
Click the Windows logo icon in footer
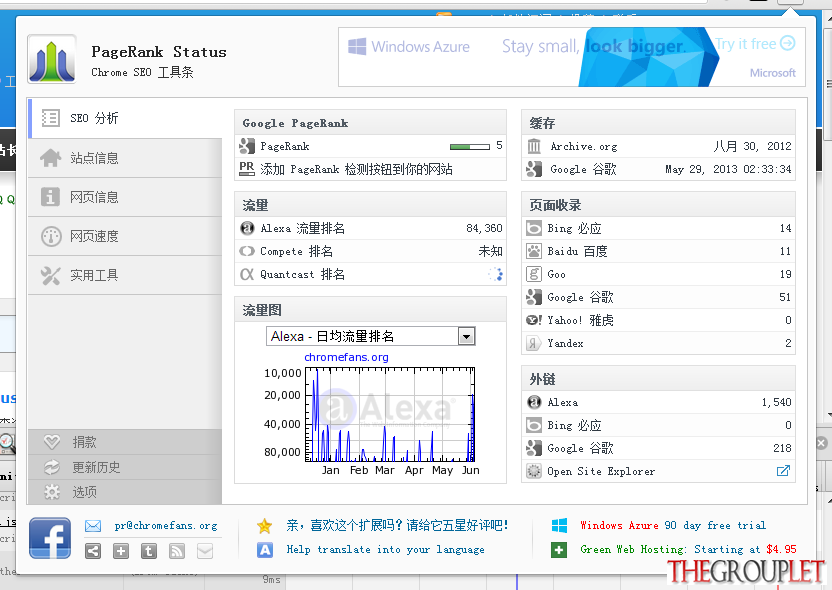click(x=559, y=525)
